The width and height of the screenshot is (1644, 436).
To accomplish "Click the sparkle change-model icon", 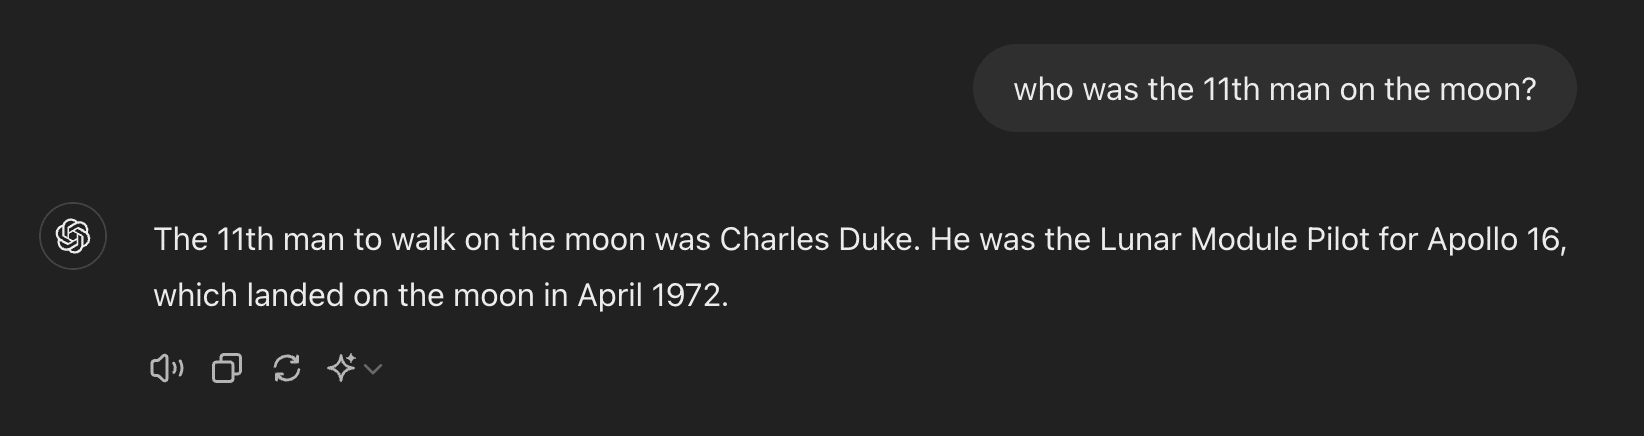I will 341,369.
